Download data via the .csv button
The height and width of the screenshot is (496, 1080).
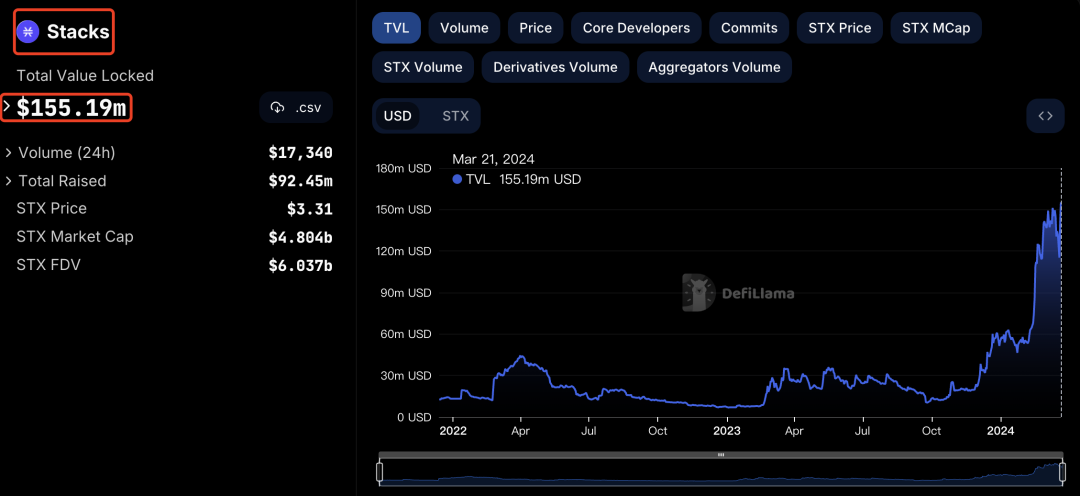point(296,107)
